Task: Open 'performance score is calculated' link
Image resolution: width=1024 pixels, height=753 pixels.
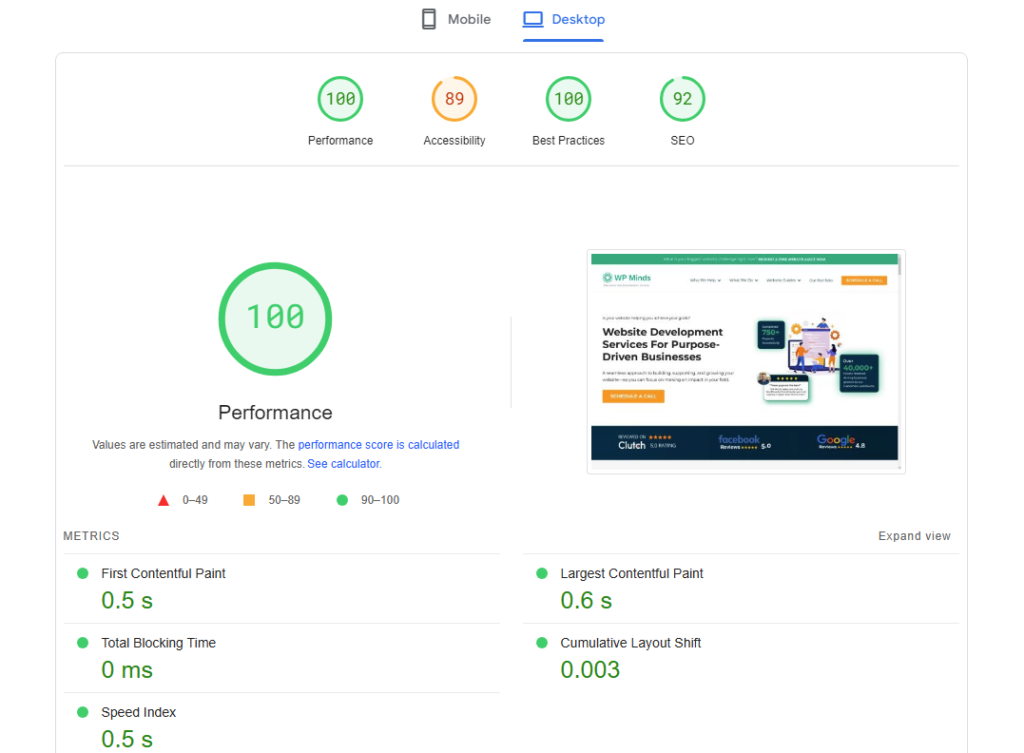Action: tap(379, 445)
